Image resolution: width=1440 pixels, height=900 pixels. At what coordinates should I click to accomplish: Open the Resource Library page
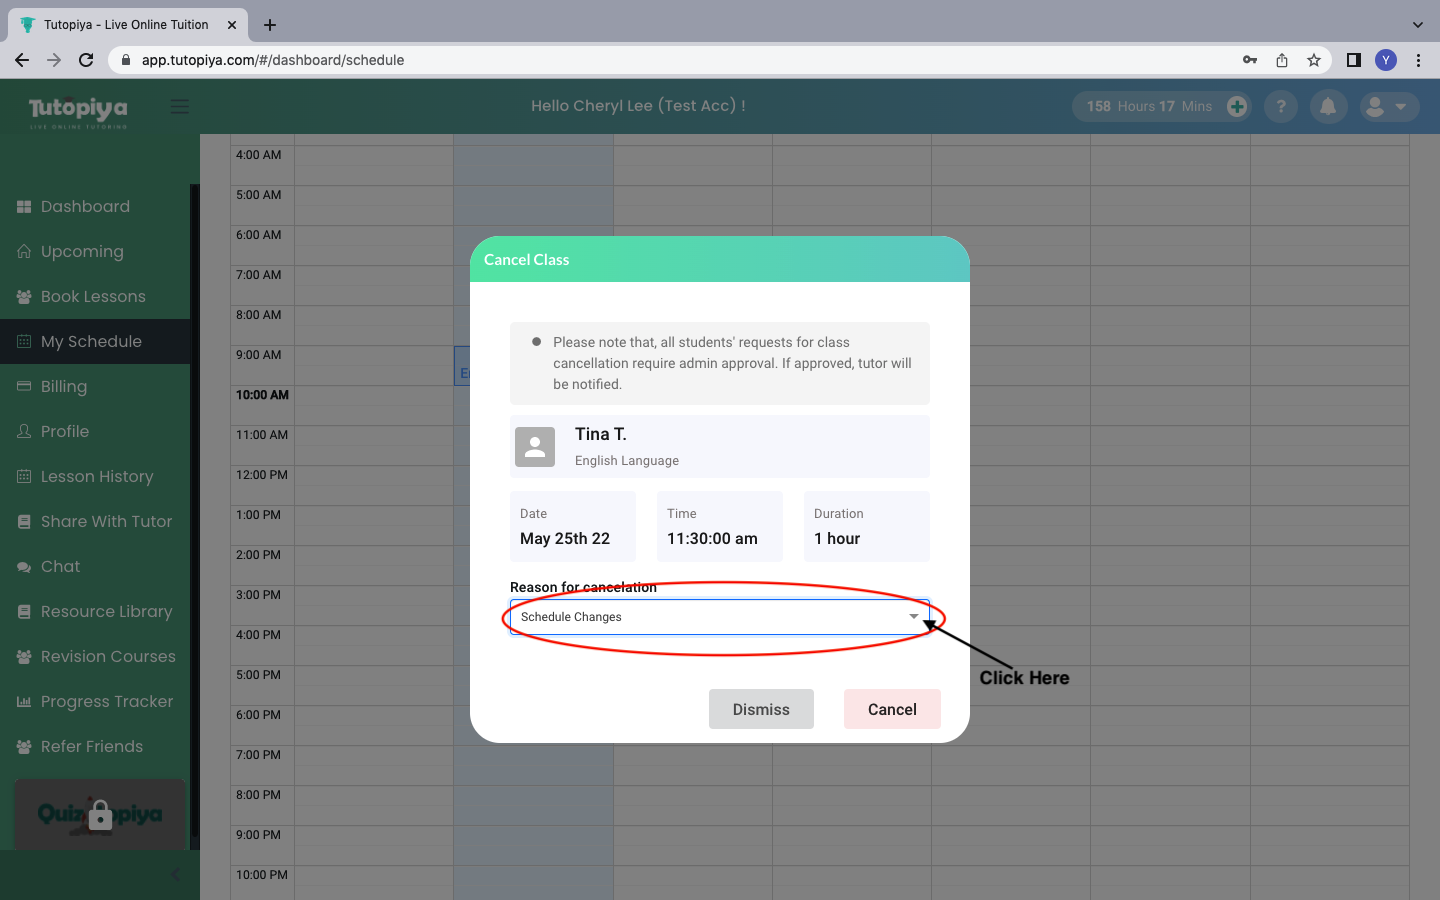(106, 611)
